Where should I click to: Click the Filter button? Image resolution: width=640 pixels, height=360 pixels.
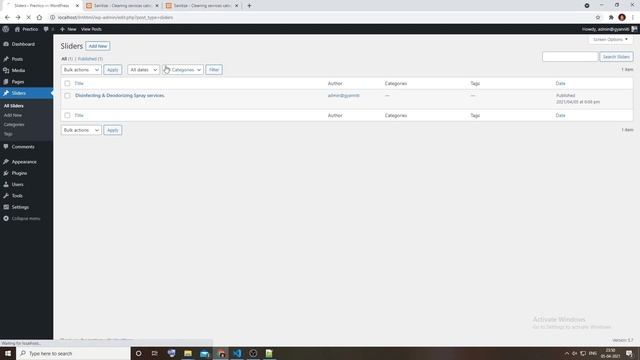click(214, 70)
